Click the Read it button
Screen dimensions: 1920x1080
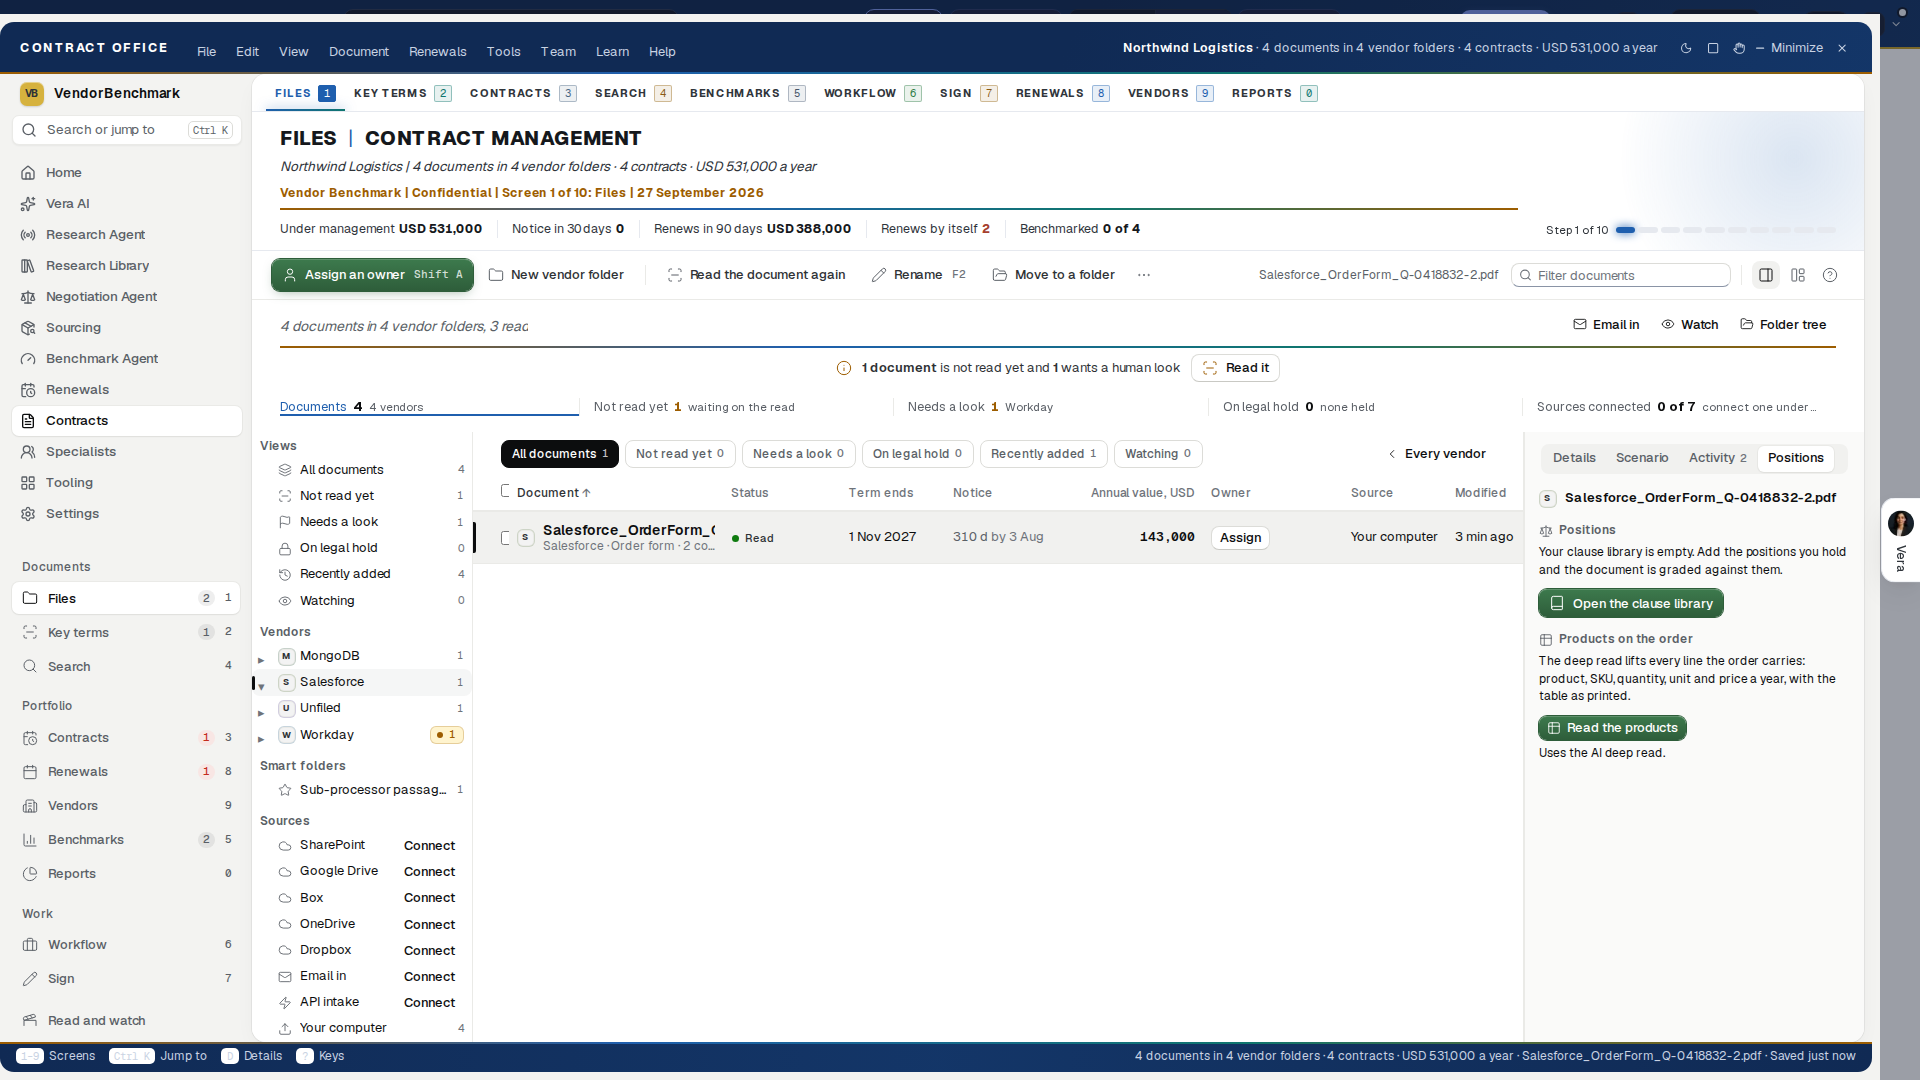tap(1235, 368)
